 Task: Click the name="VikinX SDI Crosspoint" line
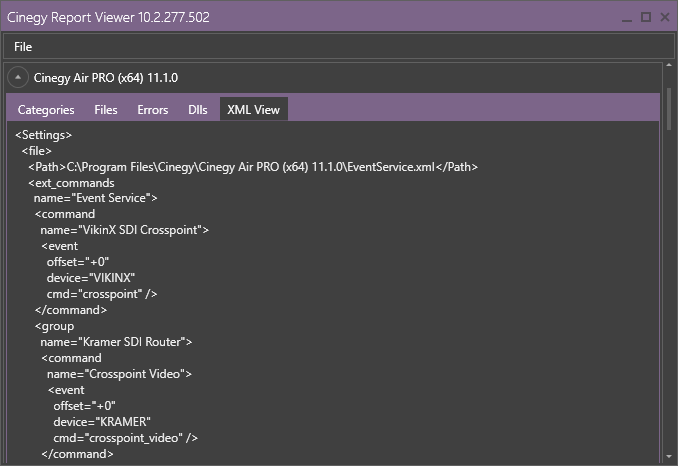click(x=125, y=230)
